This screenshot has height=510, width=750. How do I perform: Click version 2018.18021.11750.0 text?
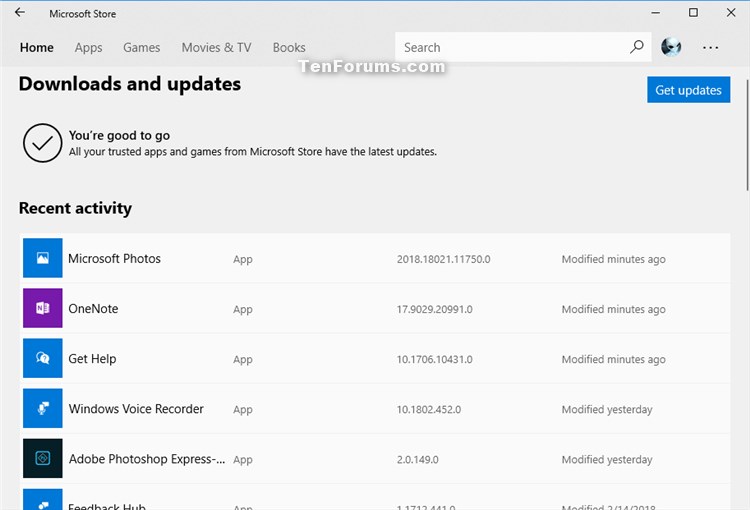443,259
